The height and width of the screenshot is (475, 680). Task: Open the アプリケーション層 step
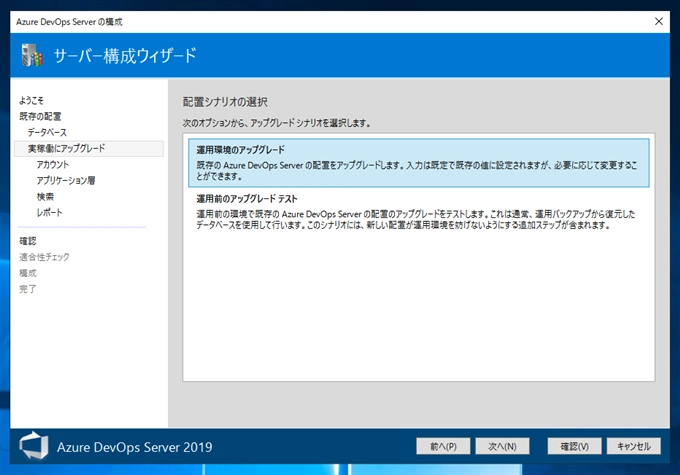pos(66,180)
